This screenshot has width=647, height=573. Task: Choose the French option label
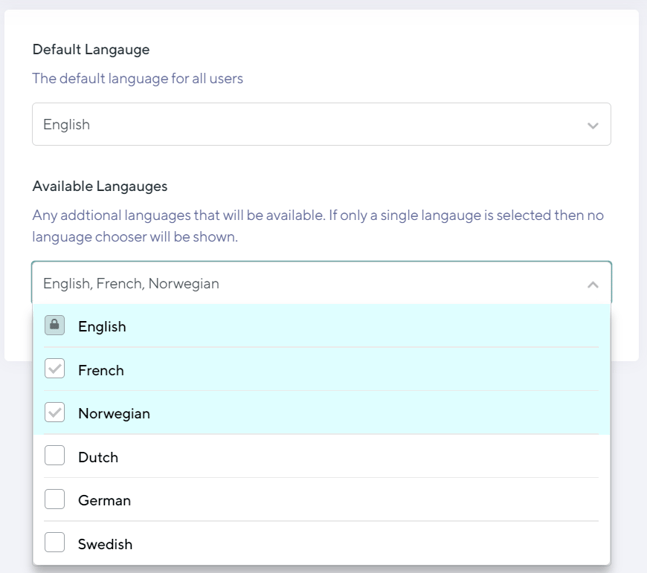tap(101, 370)
